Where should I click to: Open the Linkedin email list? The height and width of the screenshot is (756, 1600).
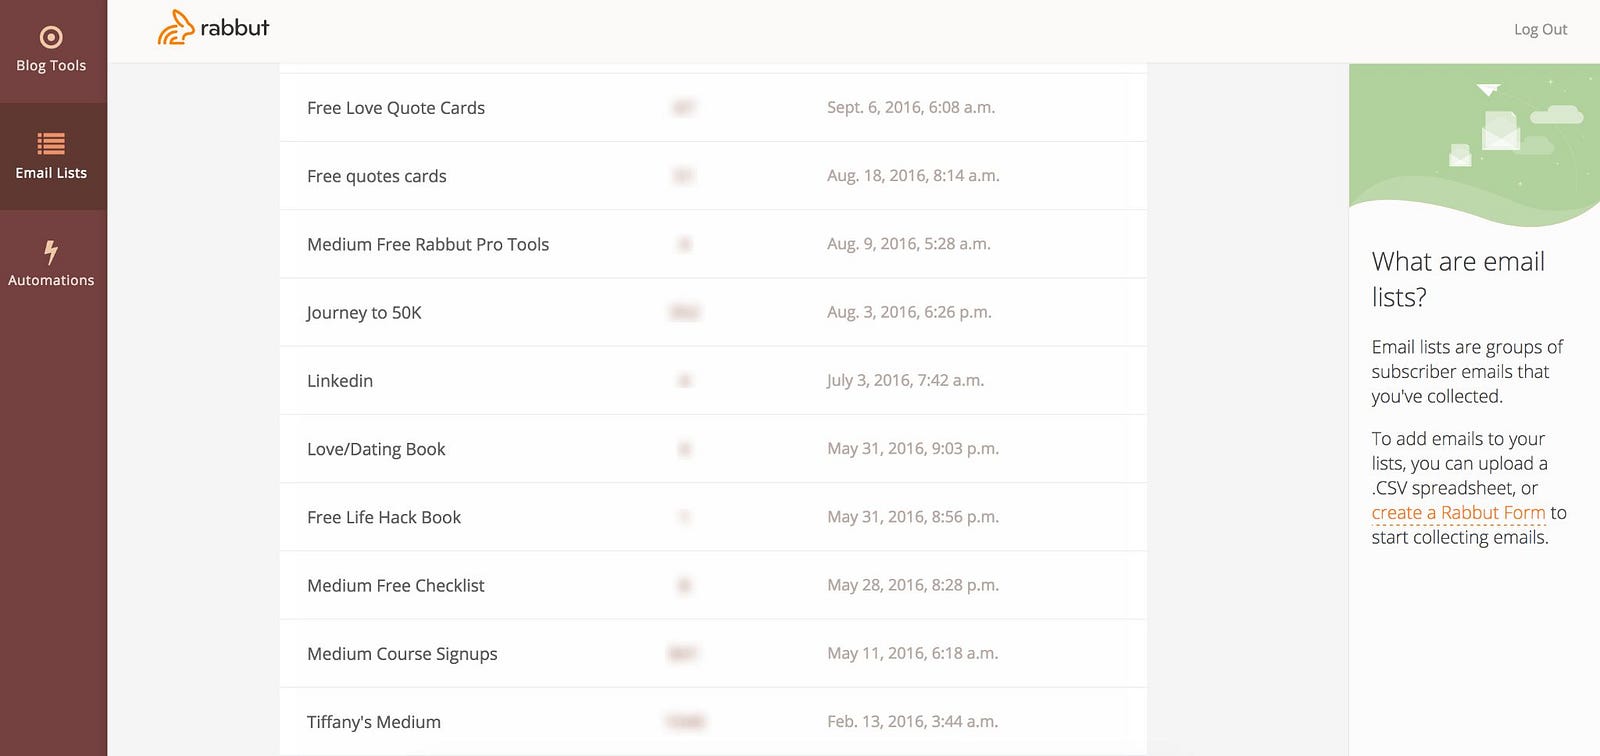click(x=340, y=381)
